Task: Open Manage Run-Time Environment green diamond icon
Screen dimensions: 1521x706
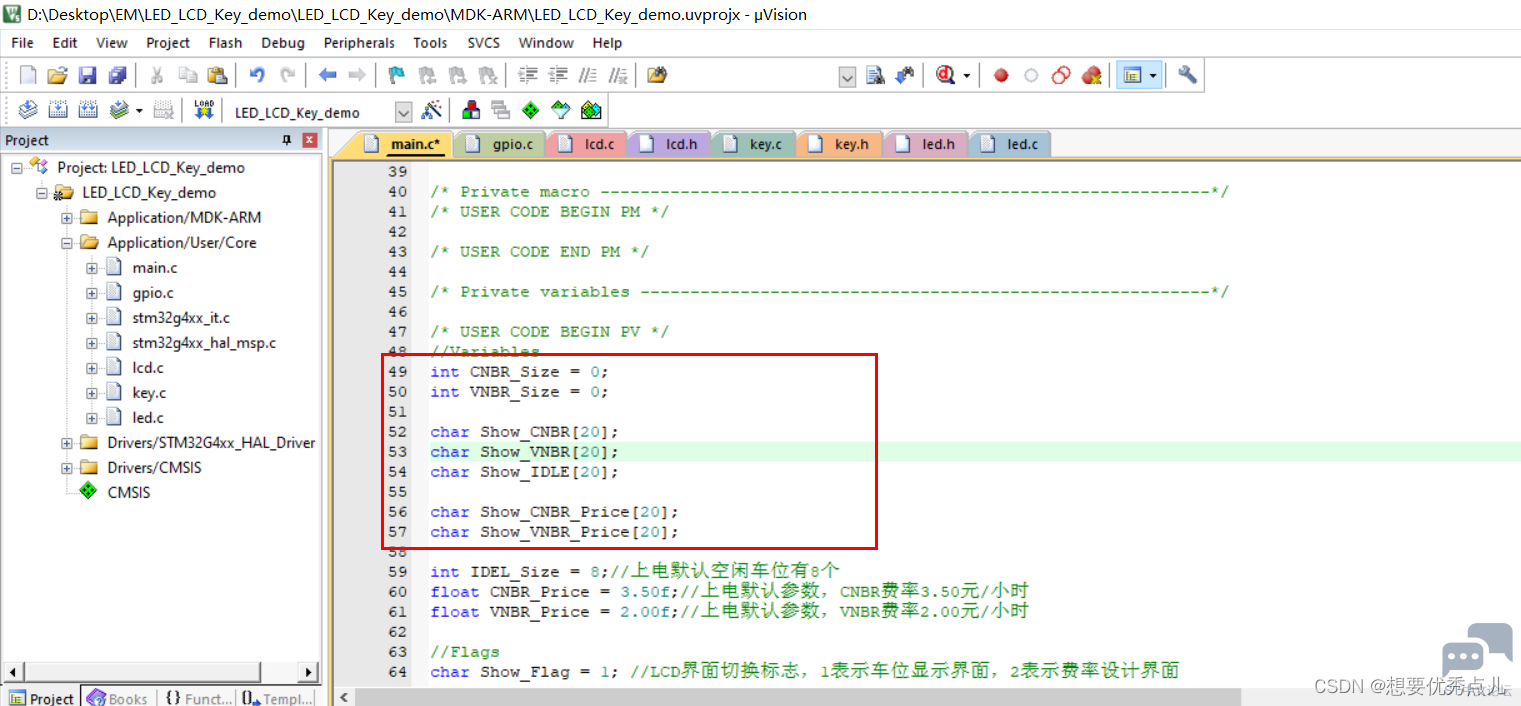Action: click(530, 111)
